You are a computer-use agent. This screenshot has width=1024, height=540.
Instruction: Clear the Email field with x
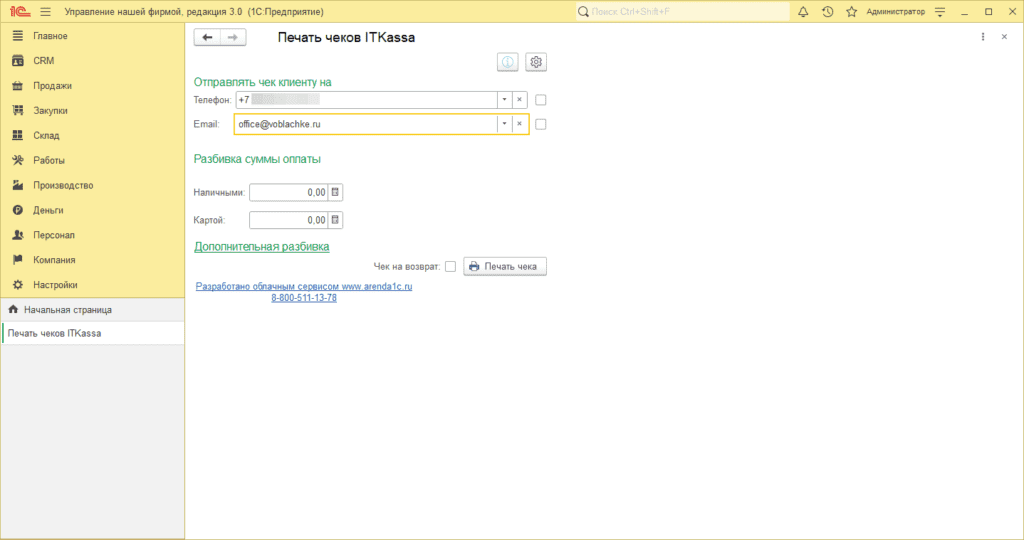point(519,124)
